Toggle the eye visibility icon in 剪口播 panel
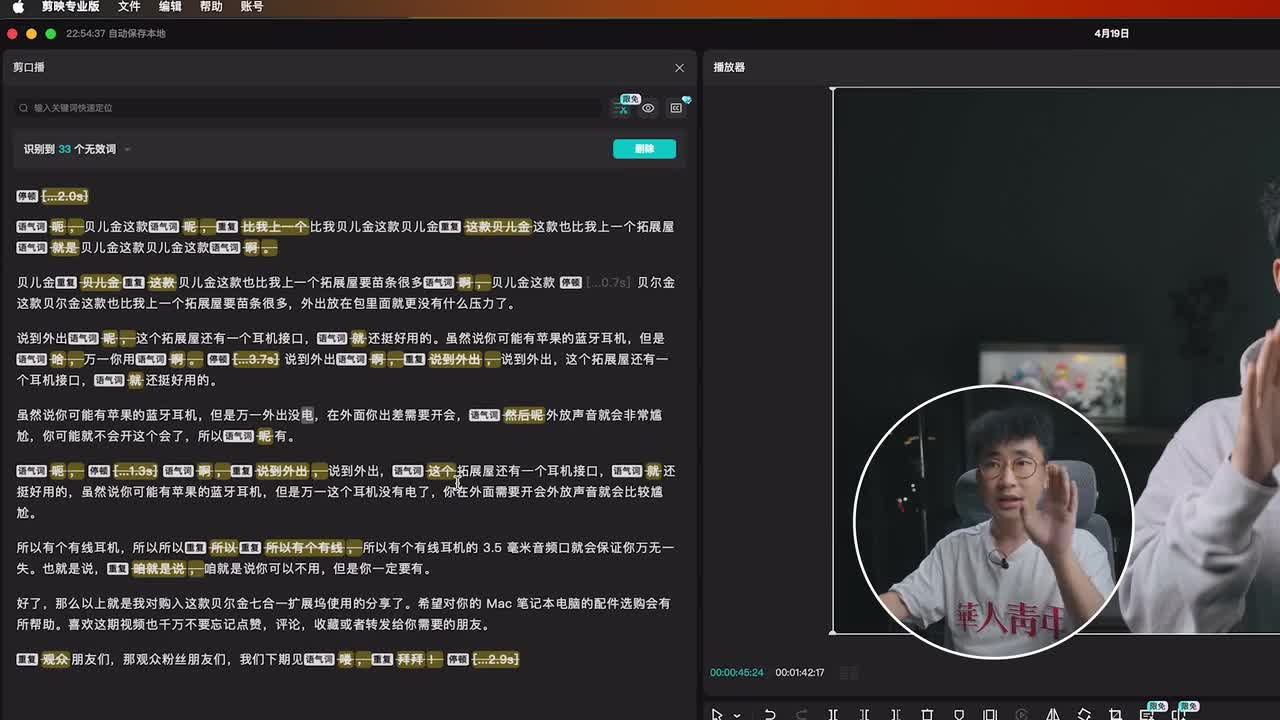The width and height of the screenshot is (1280, 720). point(648,108)
